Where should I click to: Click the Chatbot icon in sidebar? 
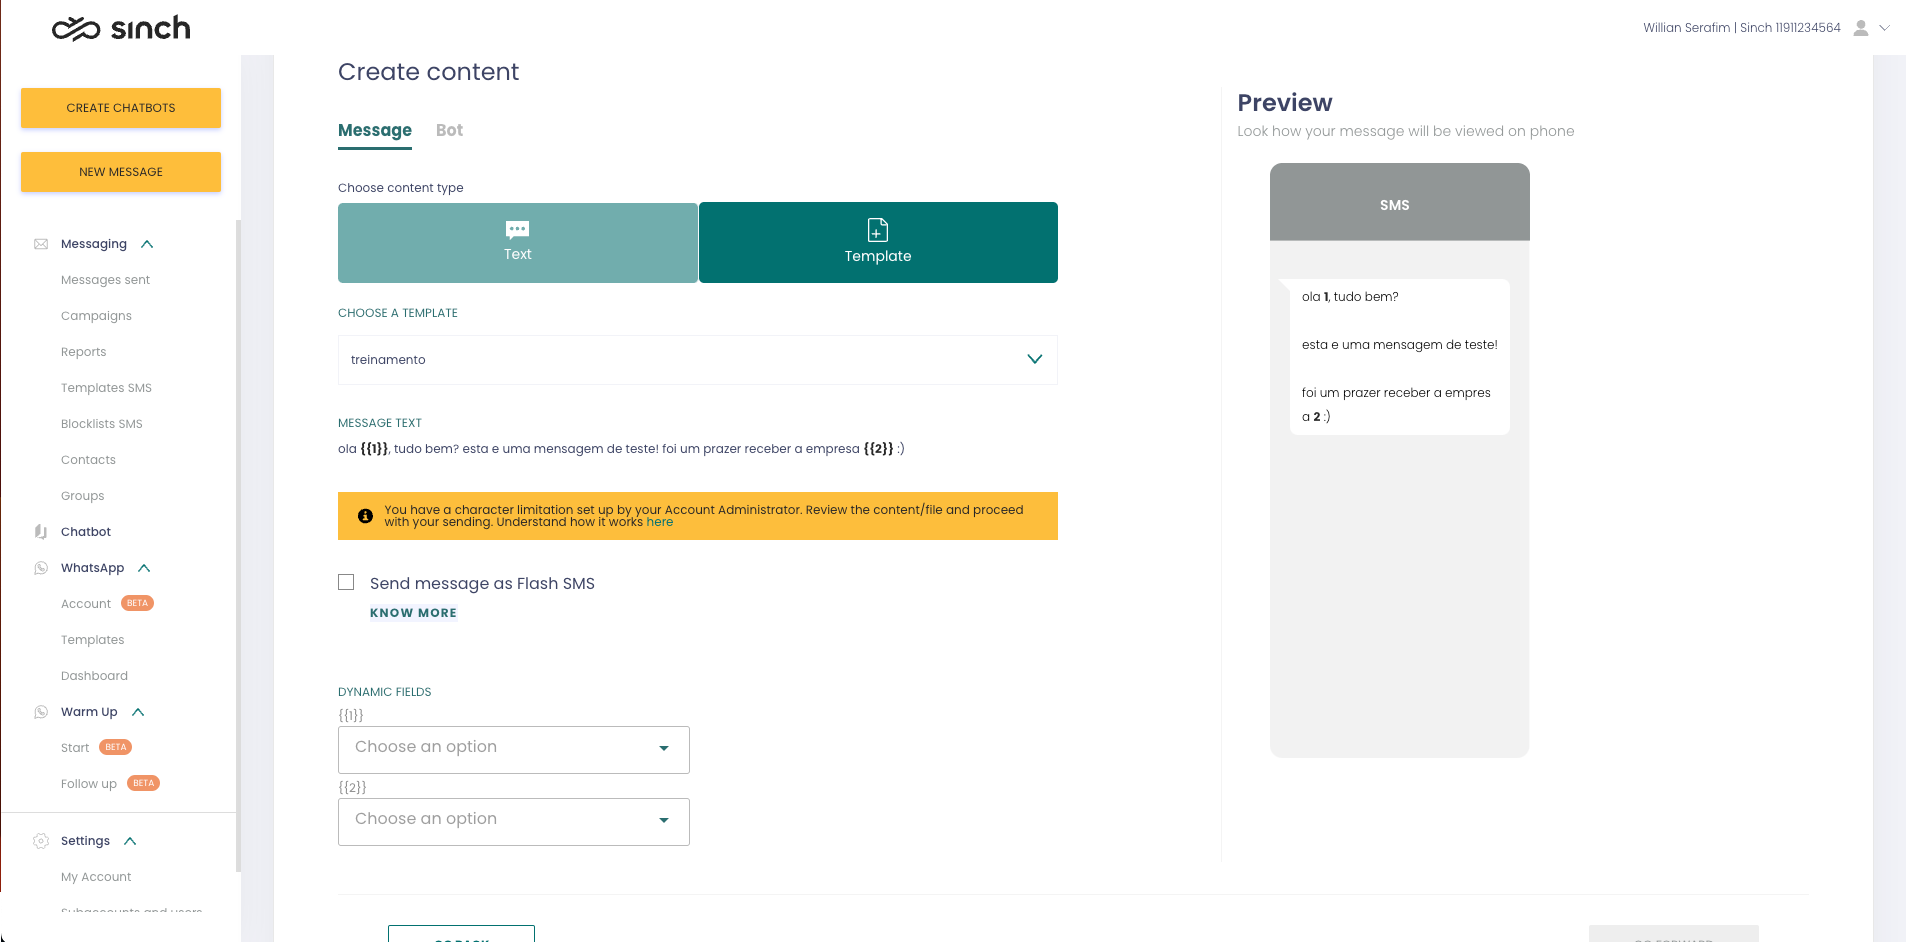coord(41,532)
